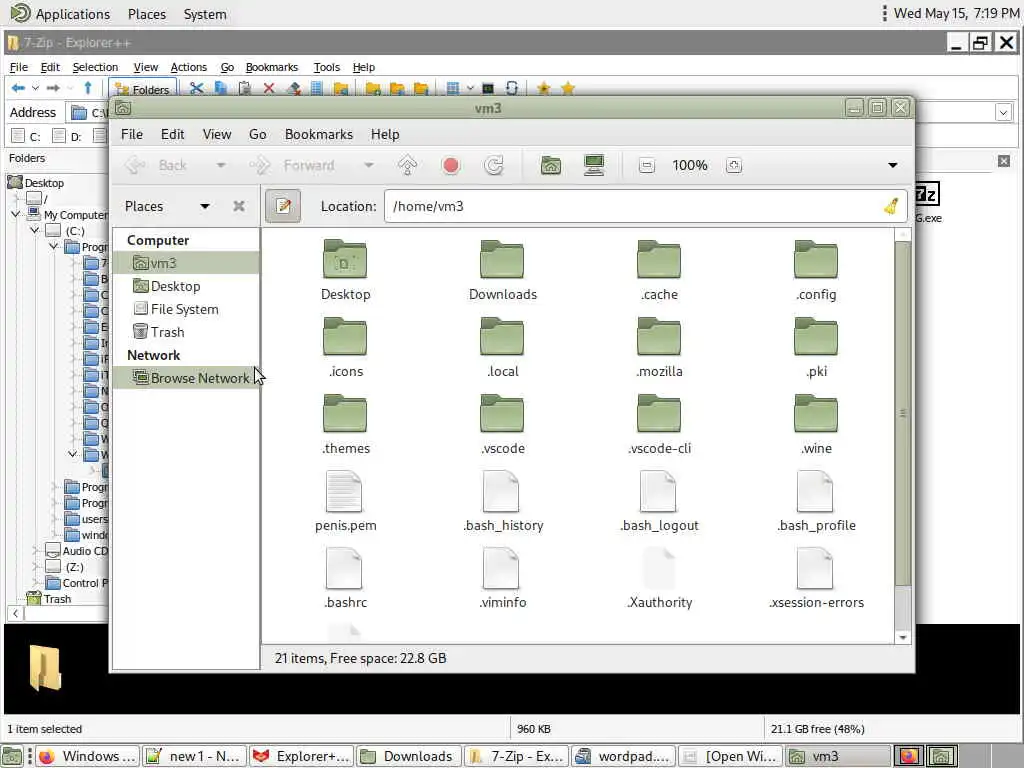This screenshot has width=1024, height=768.
Task: Click the vm3 vertical scrollbar thumb
Action: coord(903,413)
